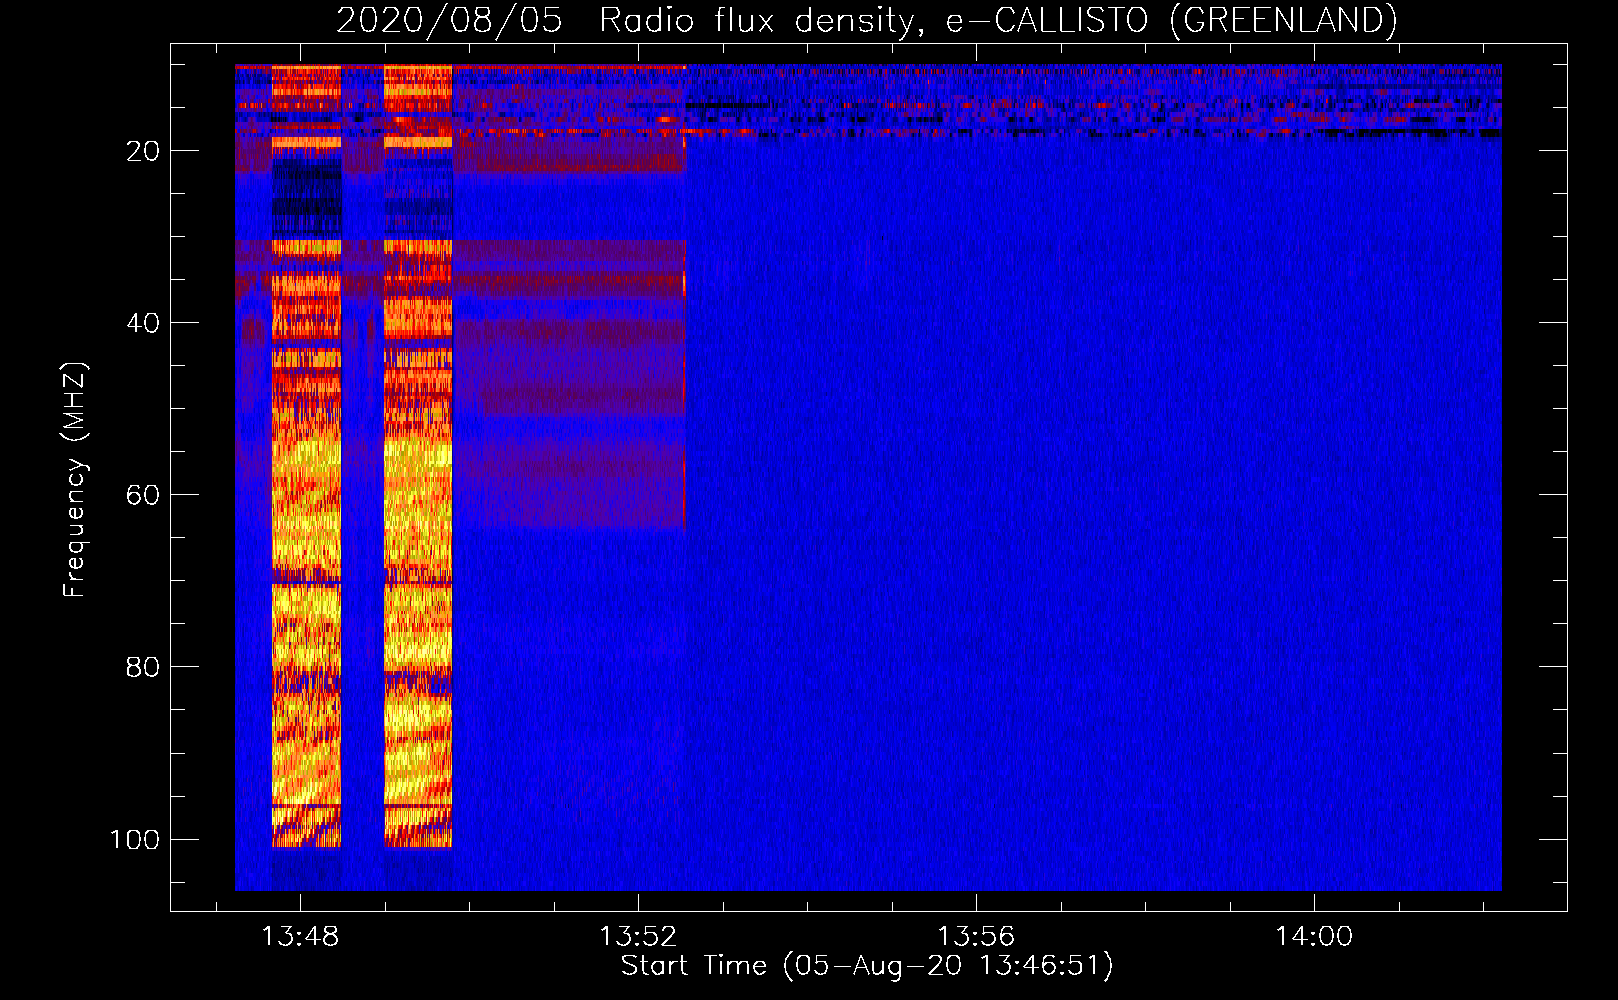The width and height of the screenshot is (1618, 1000).
Task: Click the 13:48 time tick label
Action: (300, 937)
